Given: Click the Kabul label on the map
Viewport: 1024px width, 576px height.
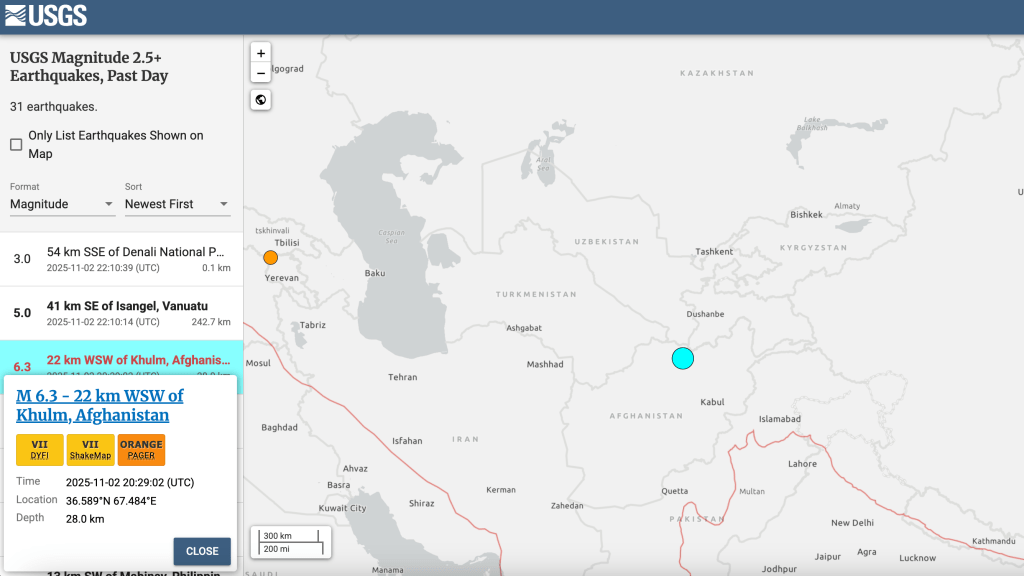Looking at the screenshot, I should [712, 402].
